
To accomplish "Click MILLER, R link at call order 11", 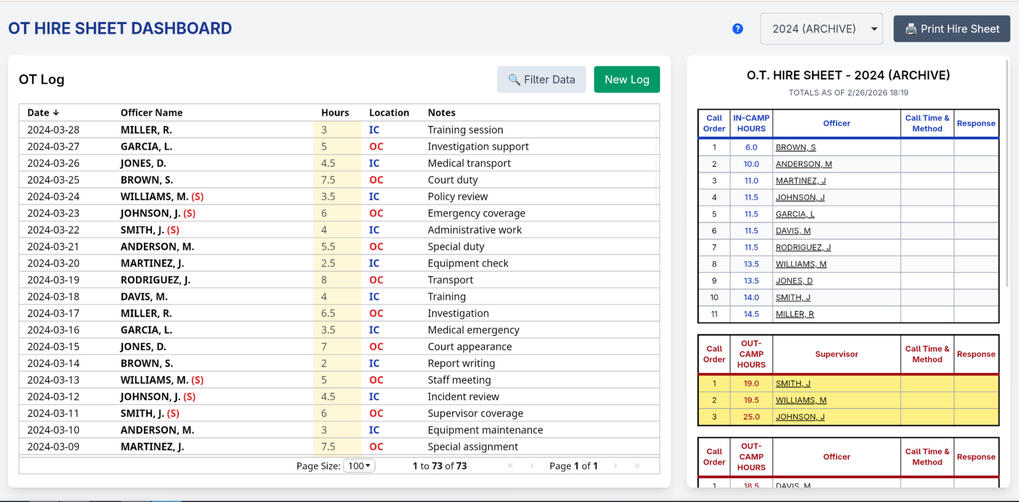I will click(794, 314).
